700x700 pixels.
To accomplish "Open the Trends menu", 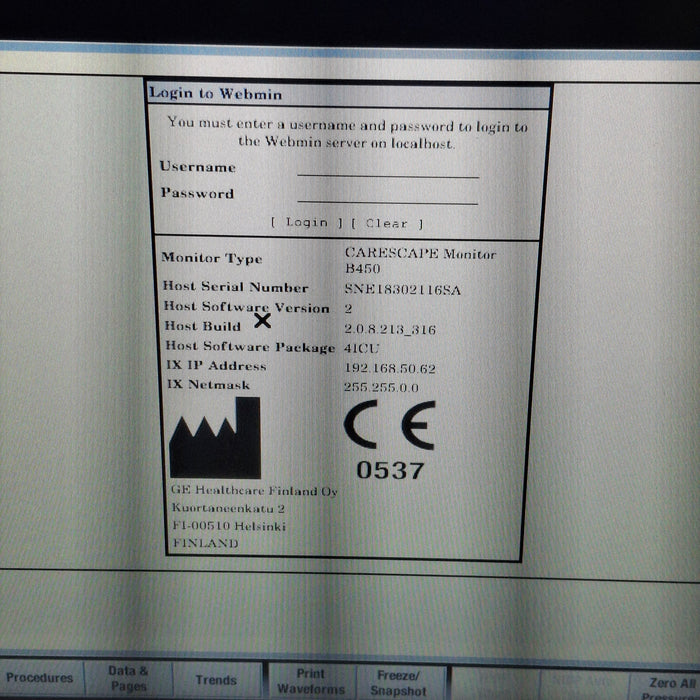I will (216, 680).
